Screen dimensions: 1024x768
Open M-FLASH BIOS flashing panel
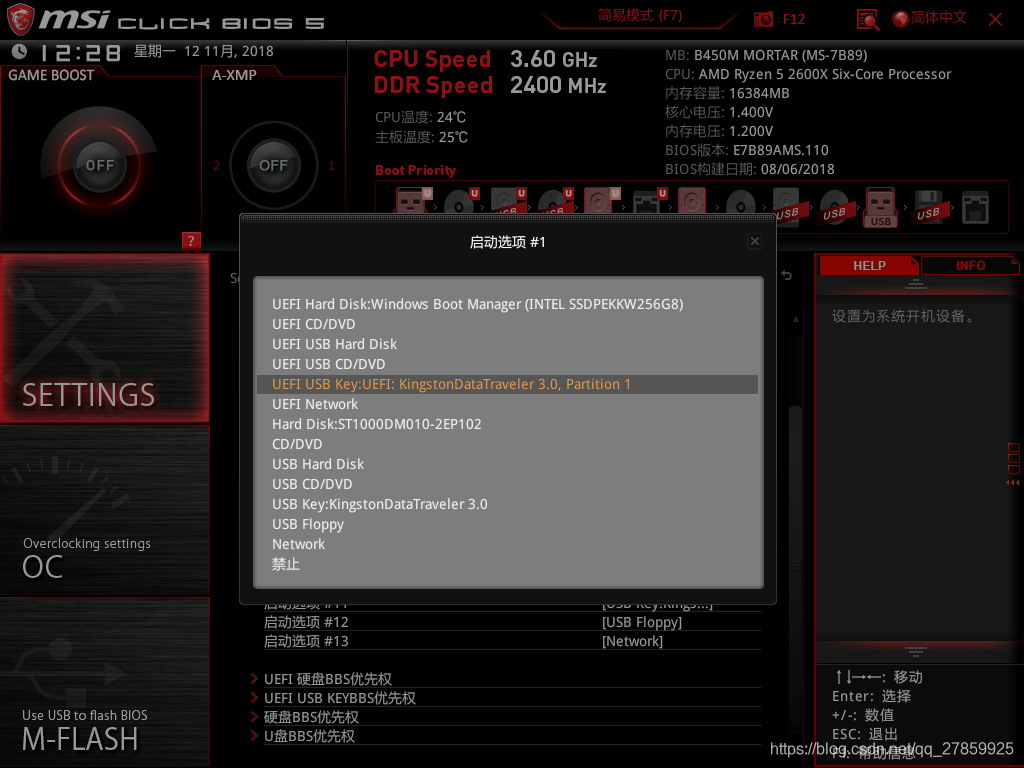coord(104,682)
